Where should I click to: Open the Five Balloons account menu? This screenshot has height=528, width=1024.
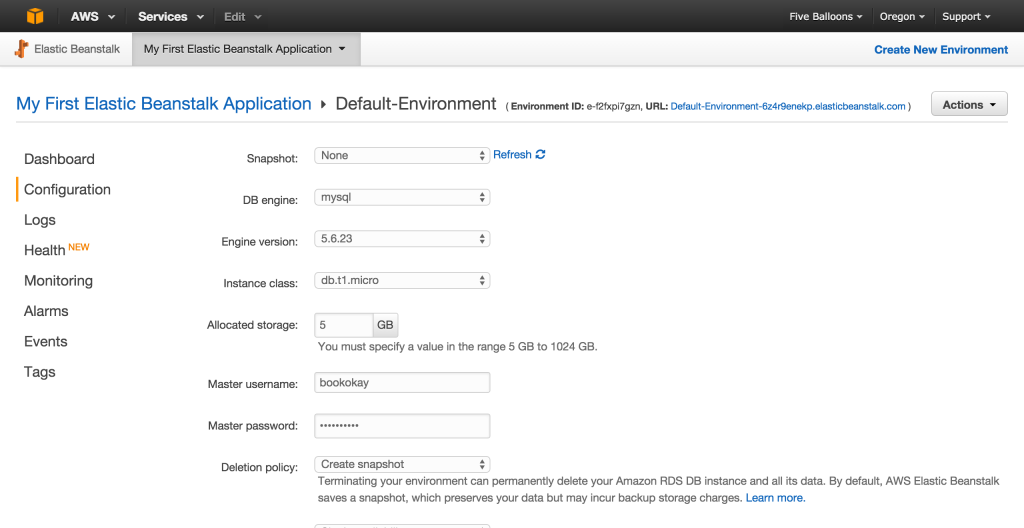click(x=825, y=16)
